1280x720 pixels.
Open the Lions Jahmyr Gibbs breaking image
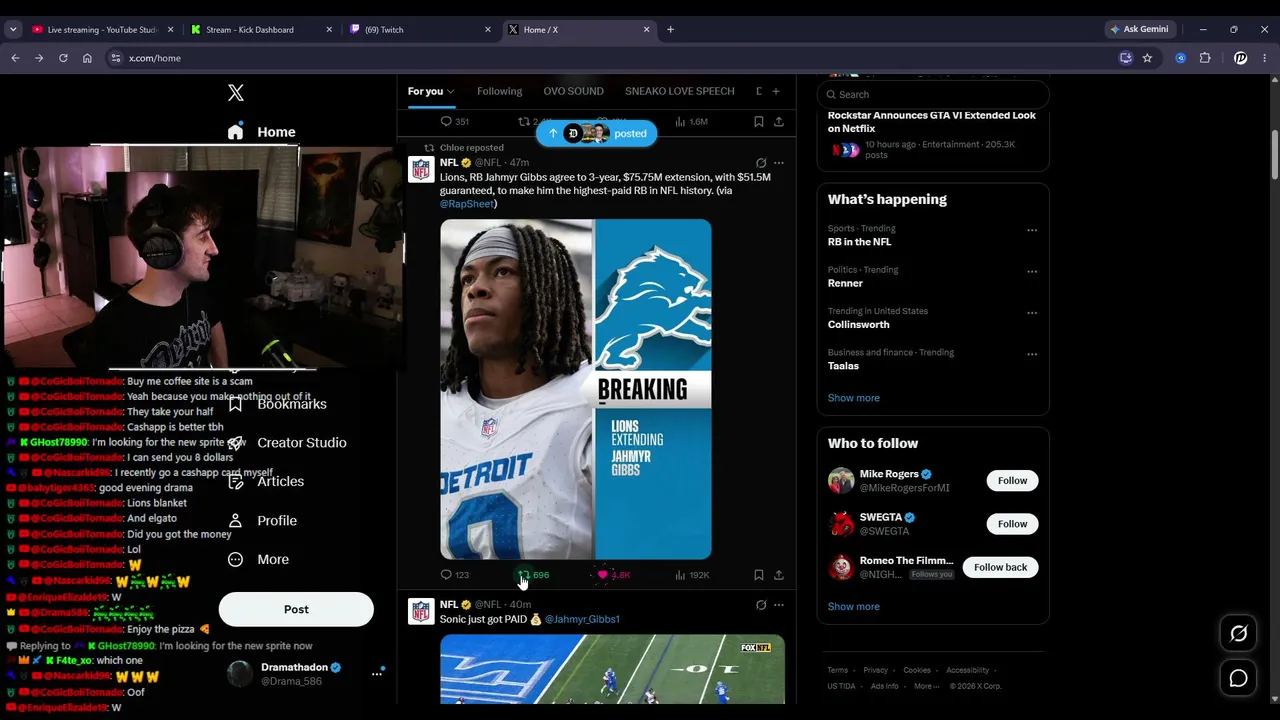coord(576,389)
